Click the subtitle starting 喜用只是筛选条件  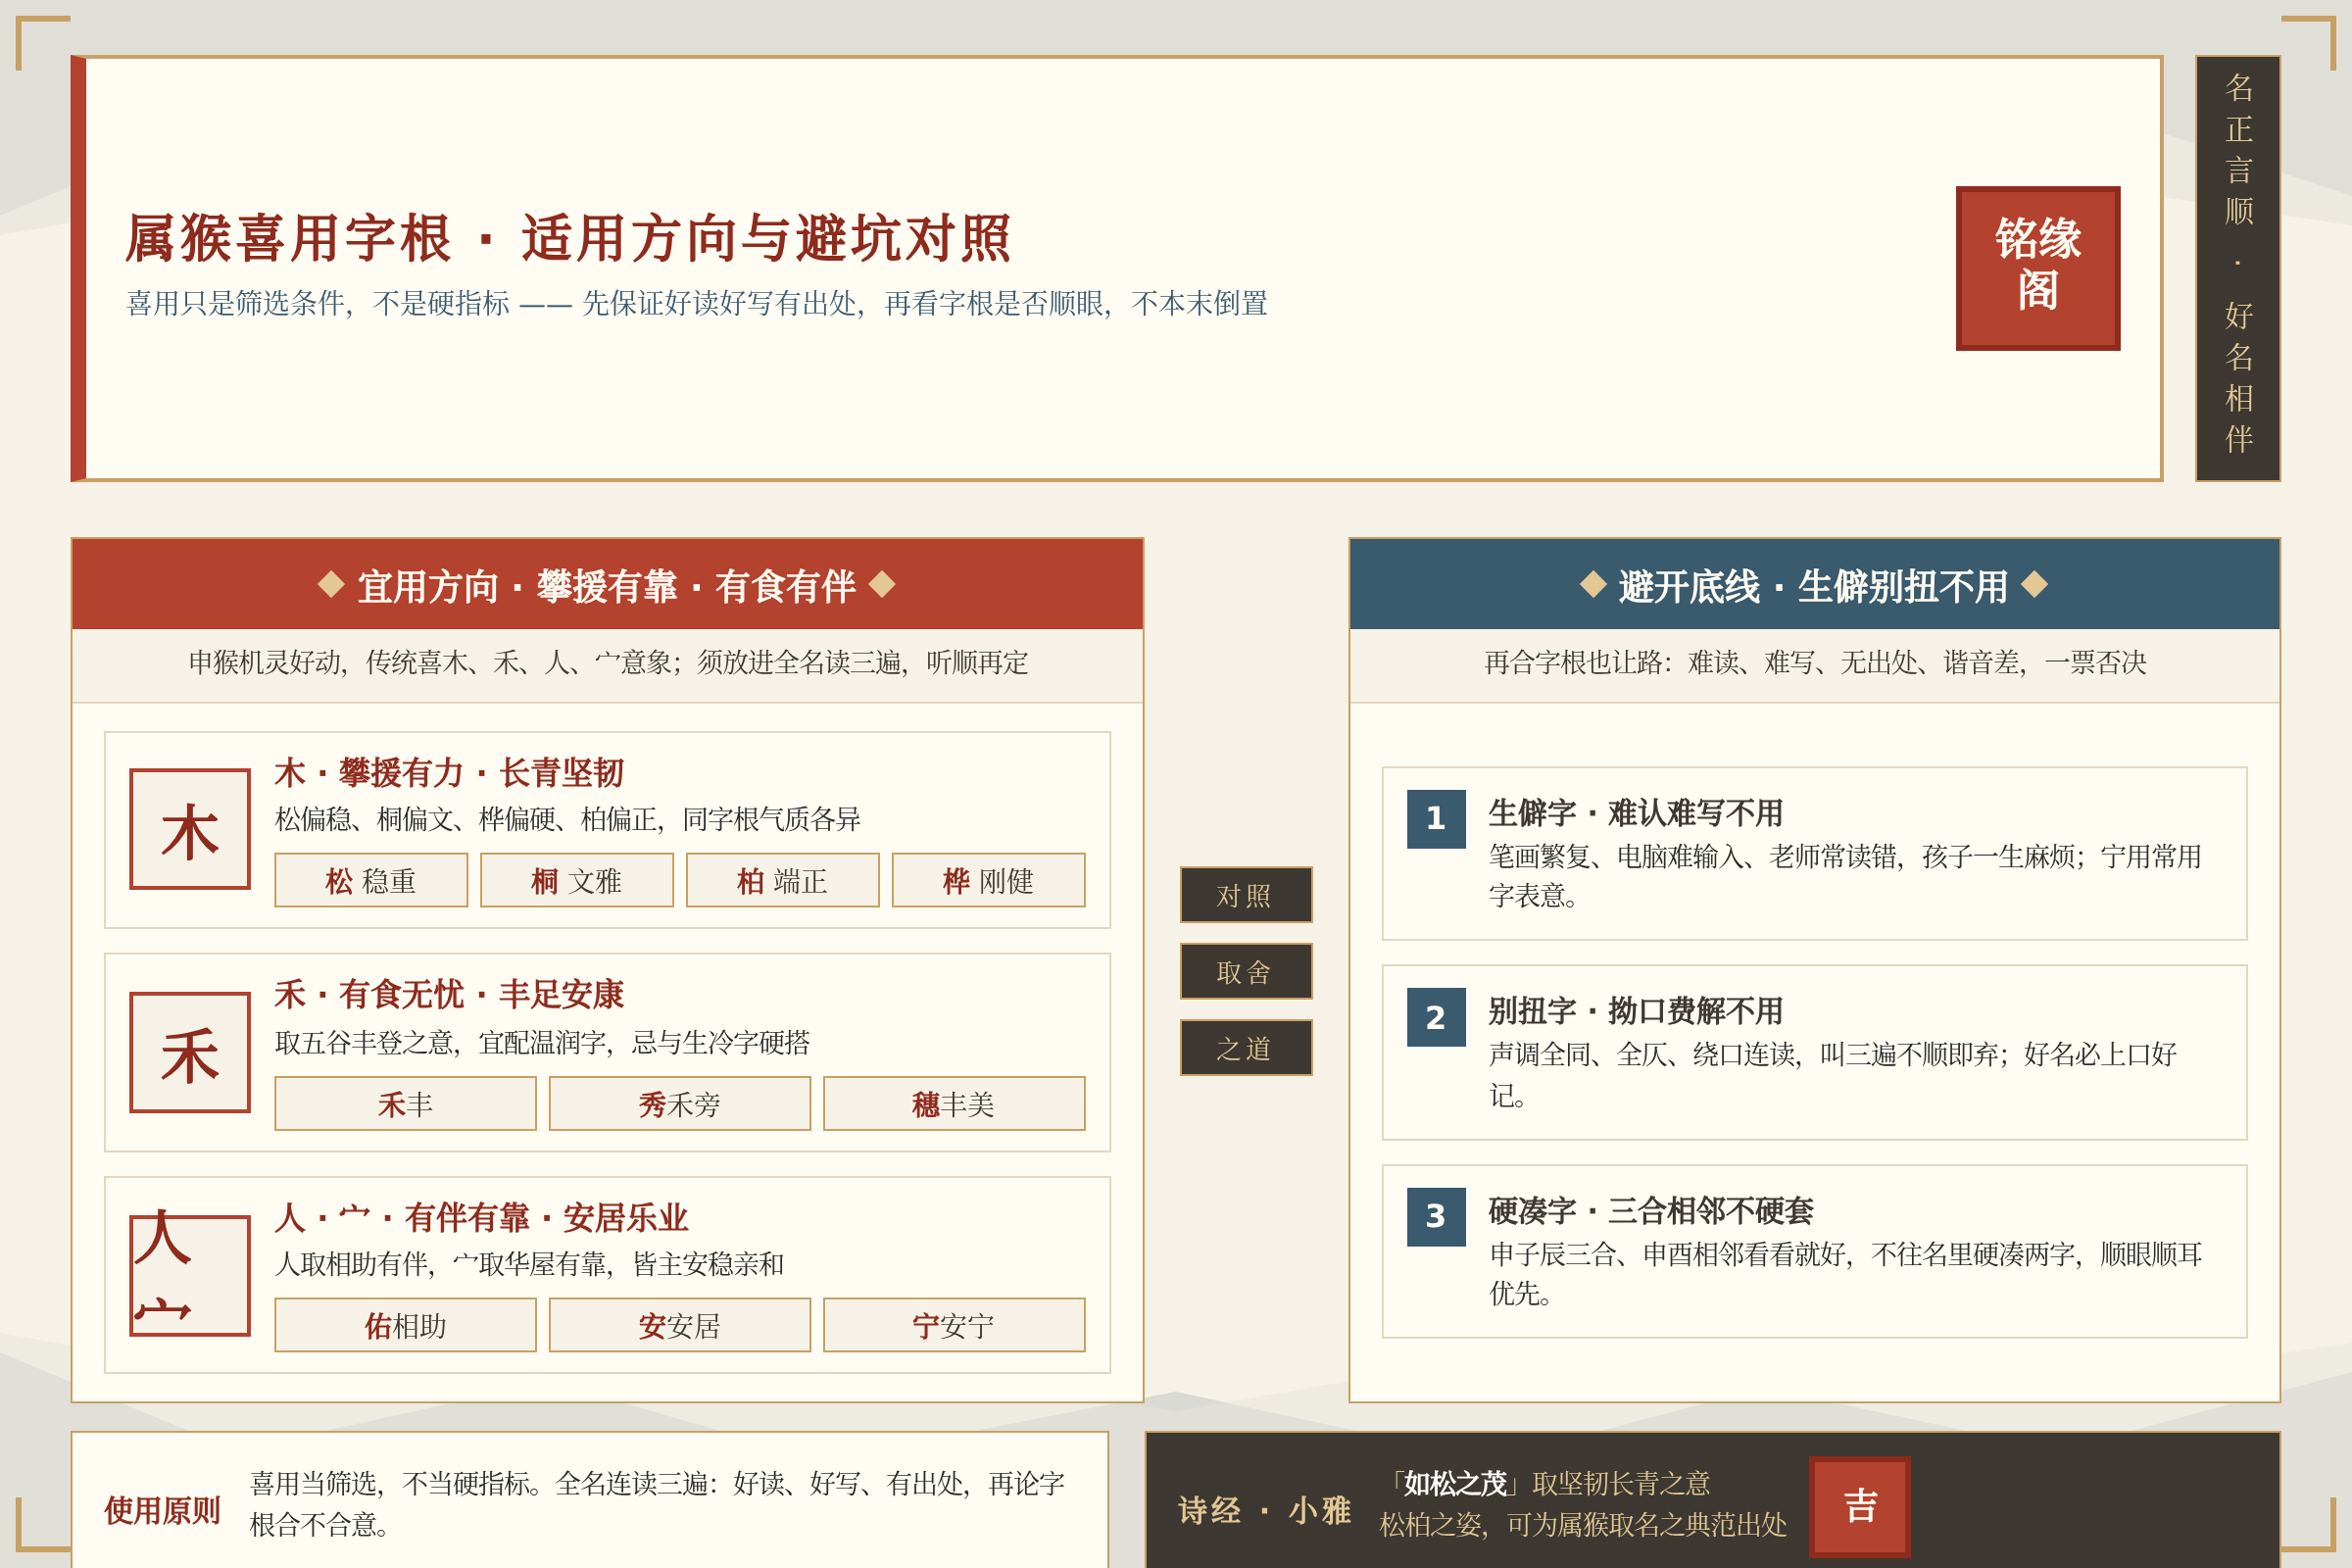tap(697, 303)
